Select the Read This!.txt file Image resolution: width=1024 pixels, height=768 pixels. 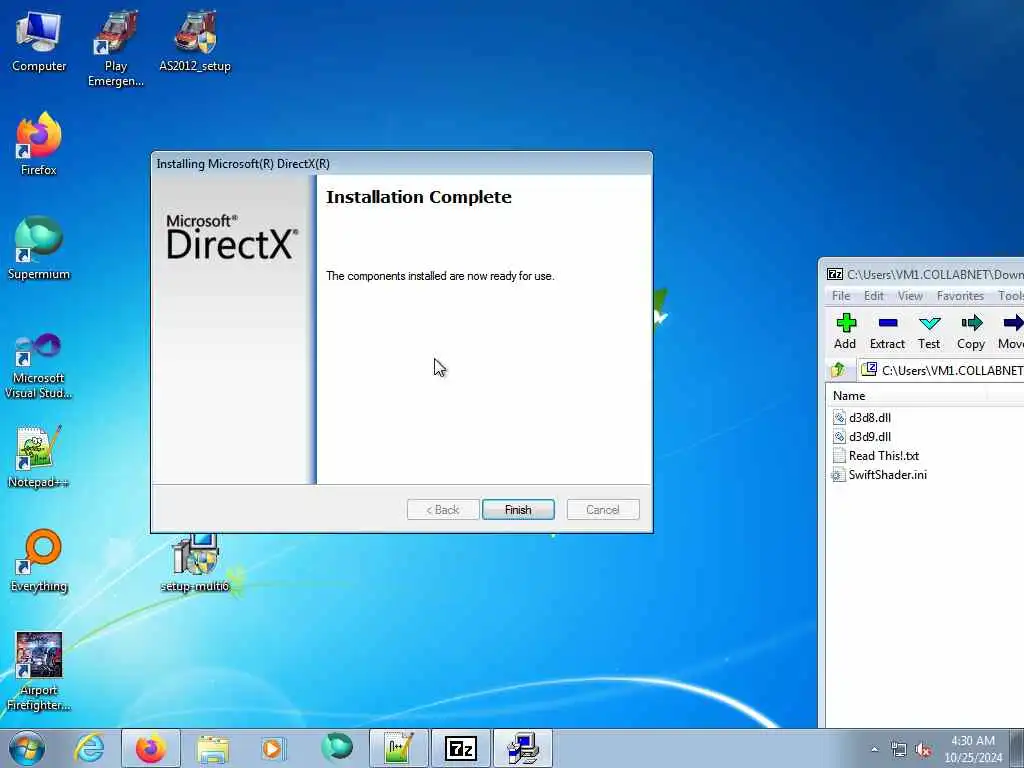click(876, 456)
